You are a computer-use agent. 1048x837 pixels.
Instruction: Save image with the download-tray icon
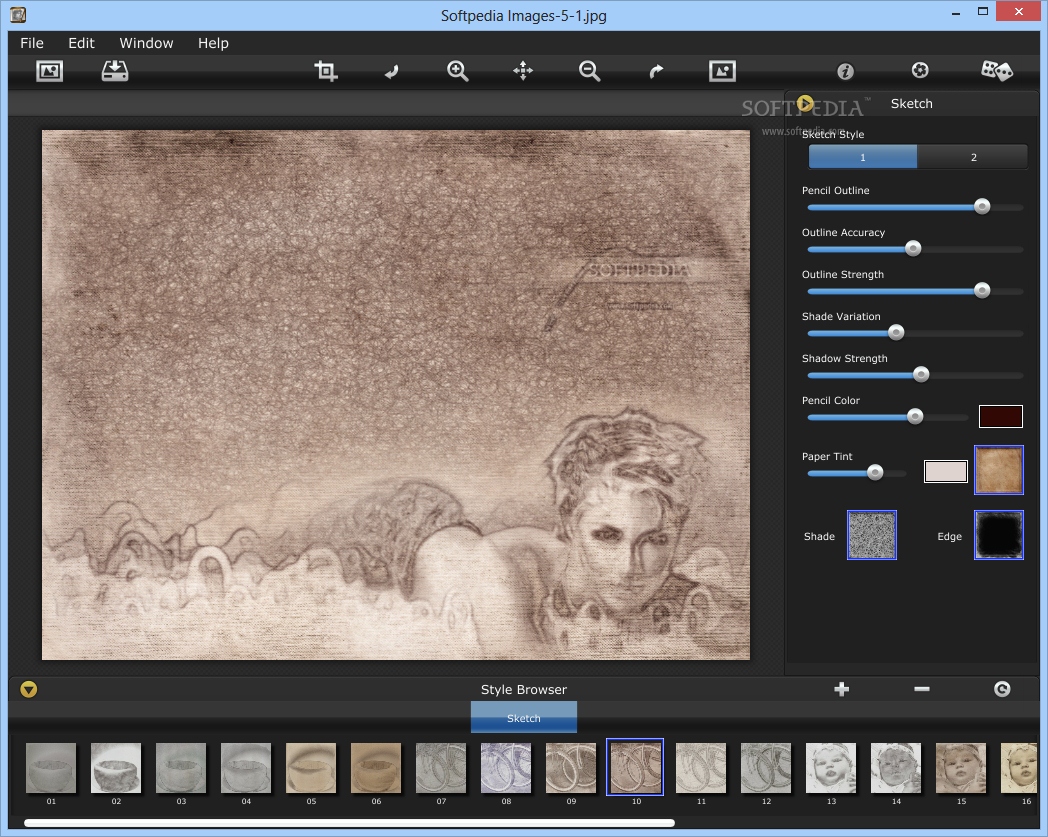(115, 71)
